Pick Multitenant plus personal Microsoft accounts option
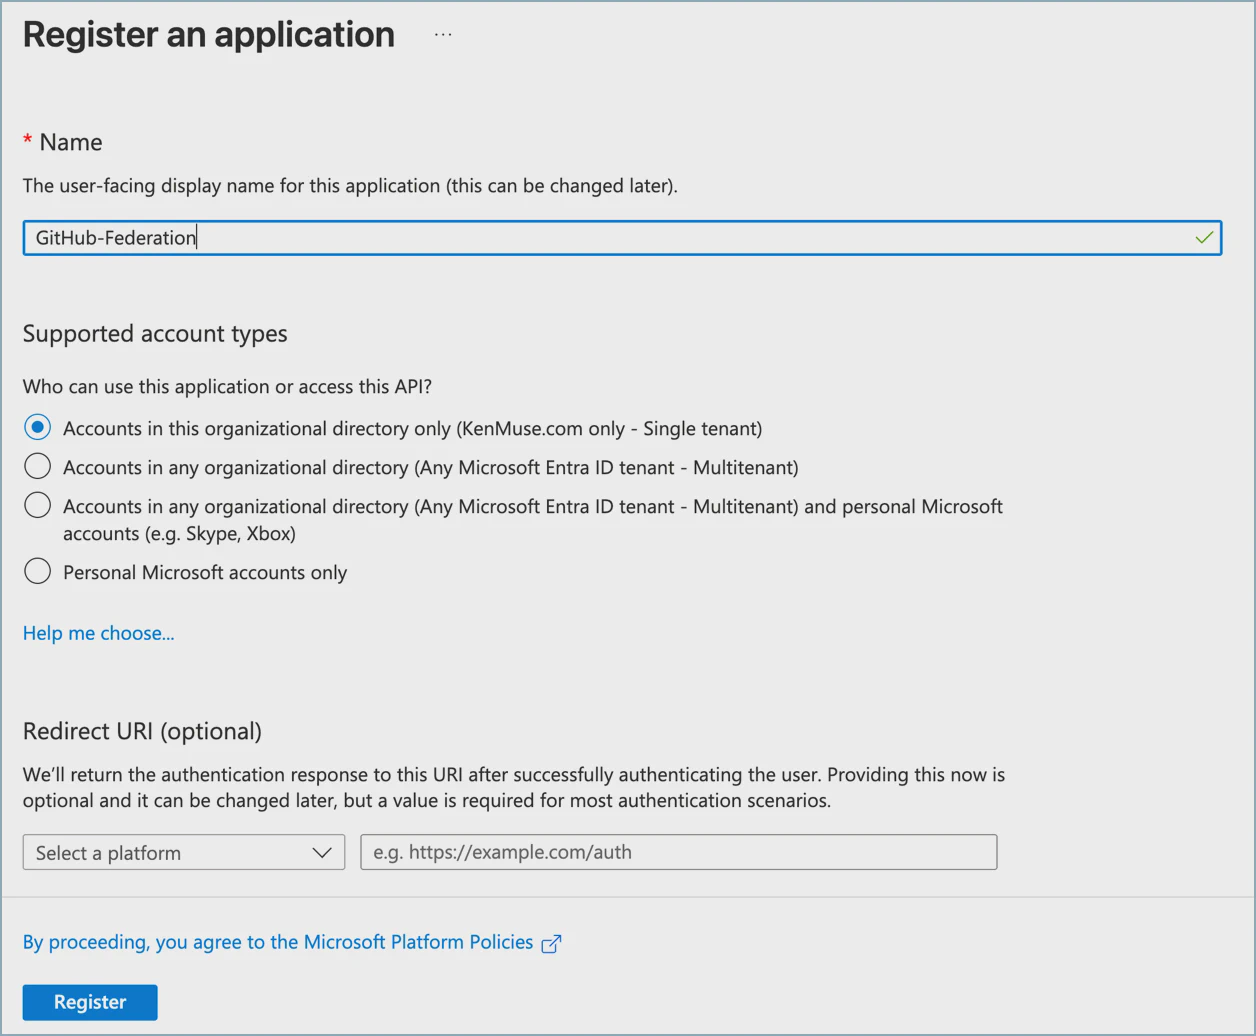This screenshot has width=1256, height=1036. pyautogui.click(x=37, y=505)
